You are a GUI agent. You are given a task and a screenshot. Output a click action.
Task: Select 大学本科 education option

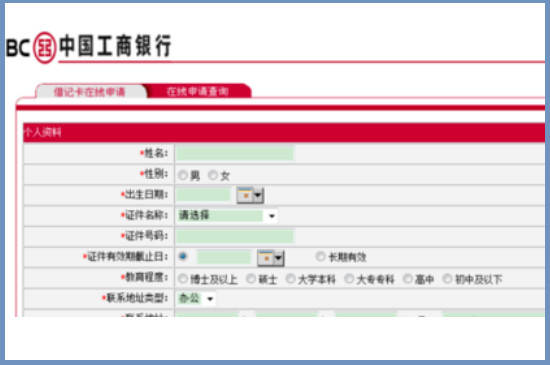point(290,279)
